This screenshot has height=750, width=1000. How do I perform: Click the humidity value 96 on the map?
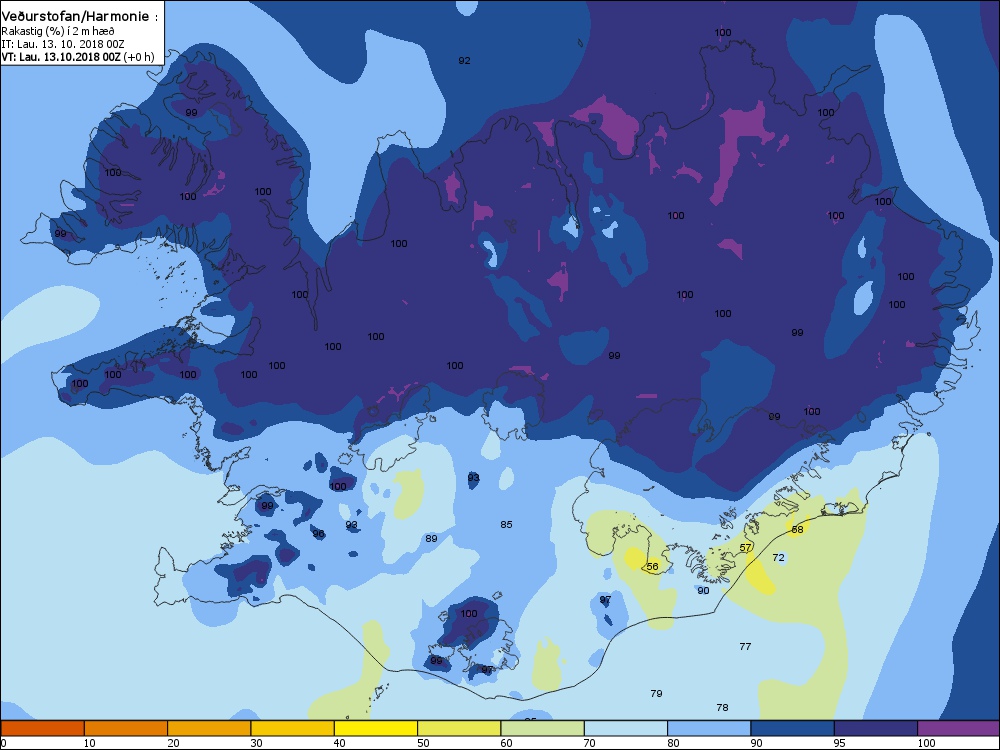318,534
